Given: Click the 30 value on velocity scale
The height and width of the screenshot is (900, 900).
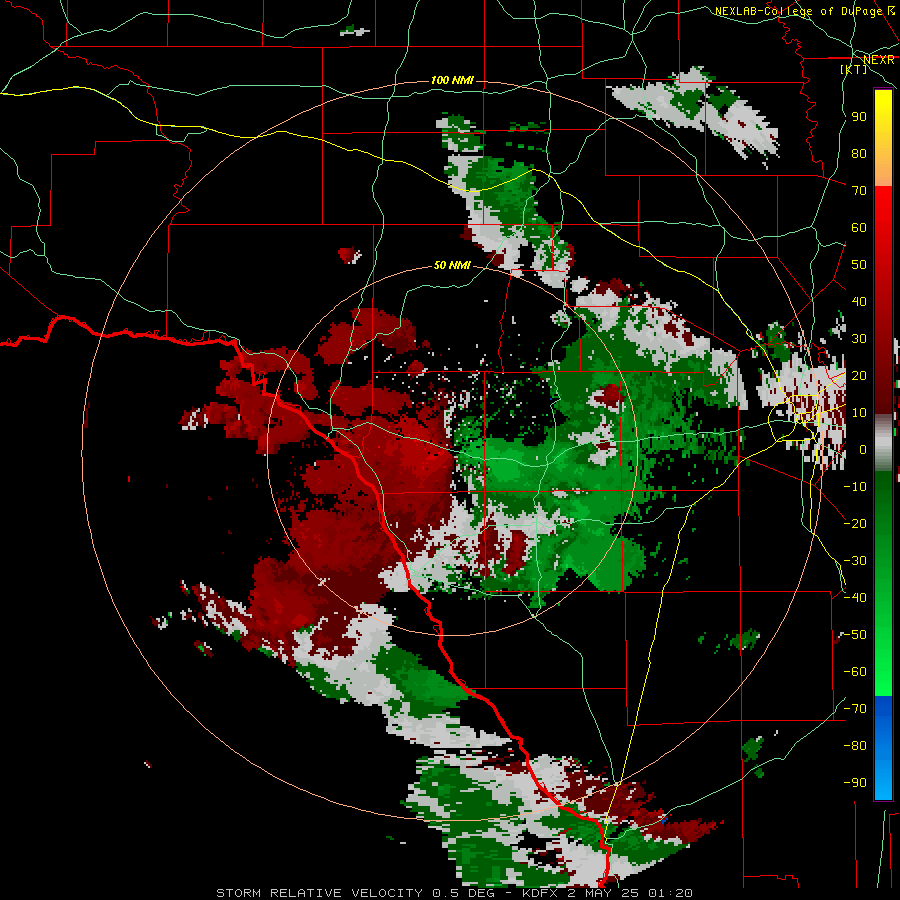Looking at the screenshot, I should tap(859, 339).
